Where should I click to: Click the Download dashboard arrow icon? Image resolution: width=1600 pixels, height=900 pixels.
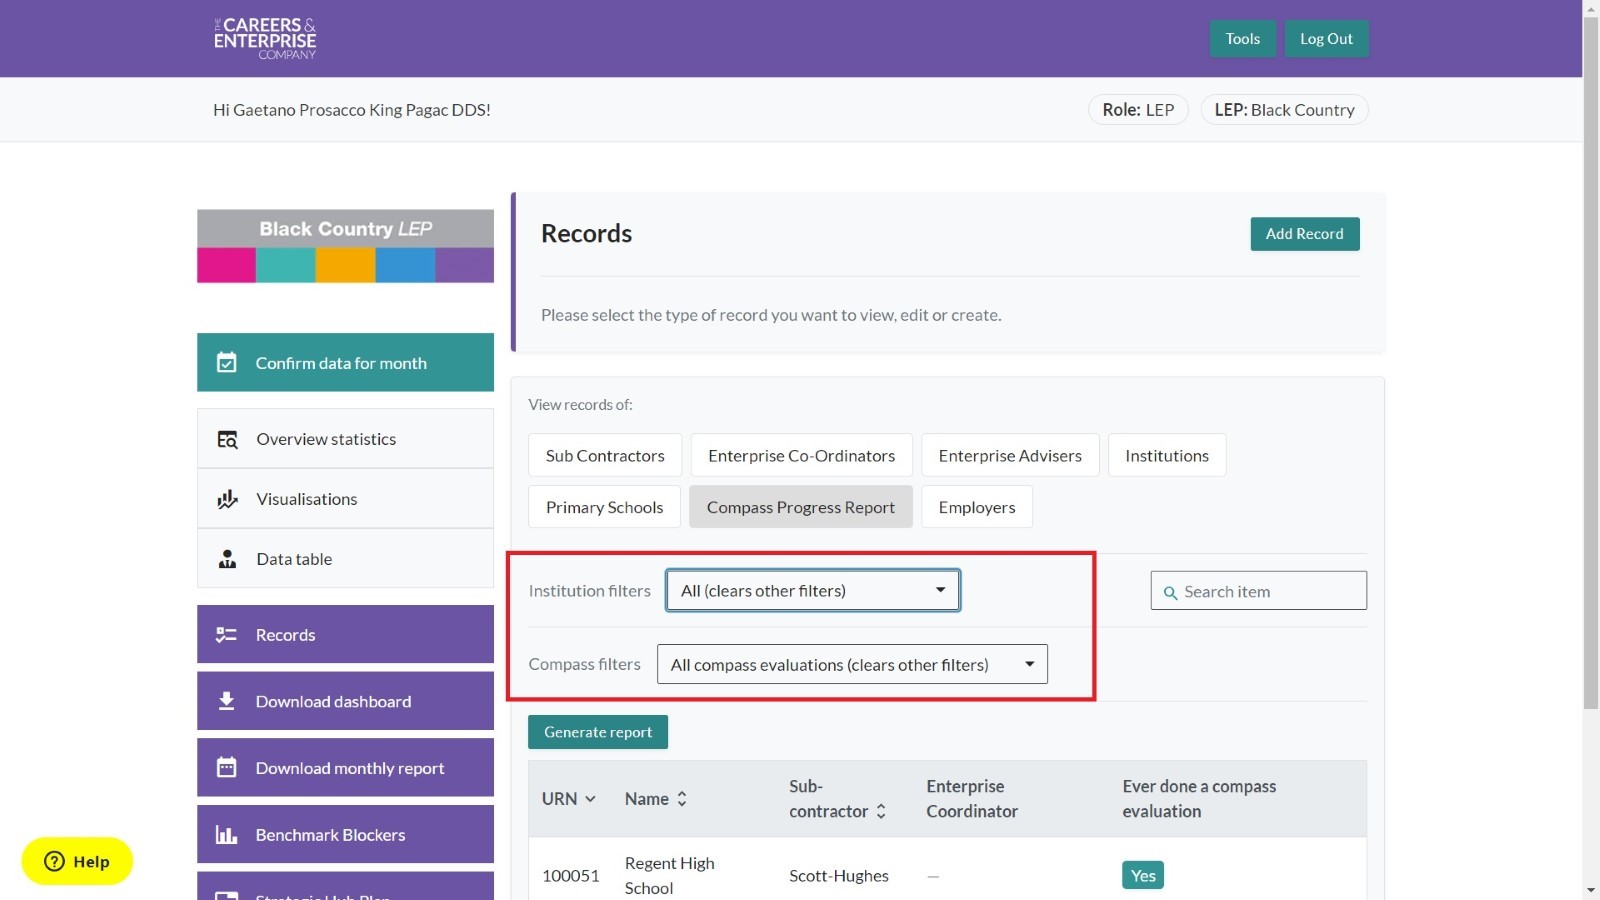click(227, 701)
